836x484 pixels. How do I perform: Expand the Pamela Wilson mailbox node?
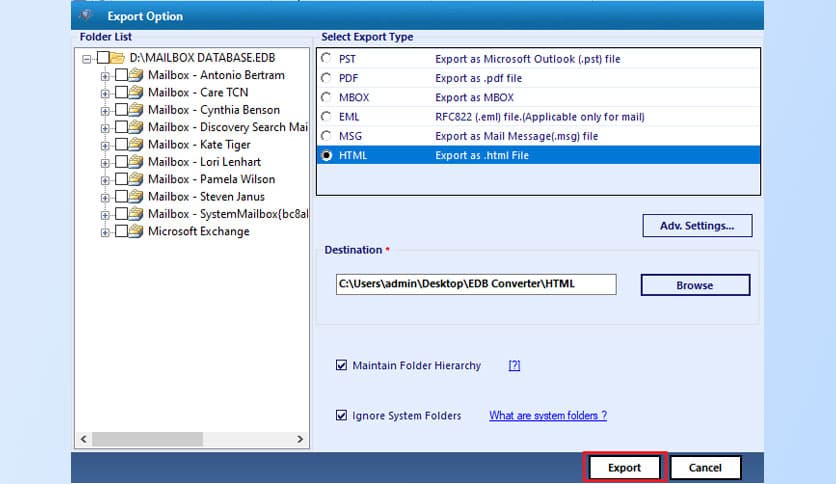(105, 180)
